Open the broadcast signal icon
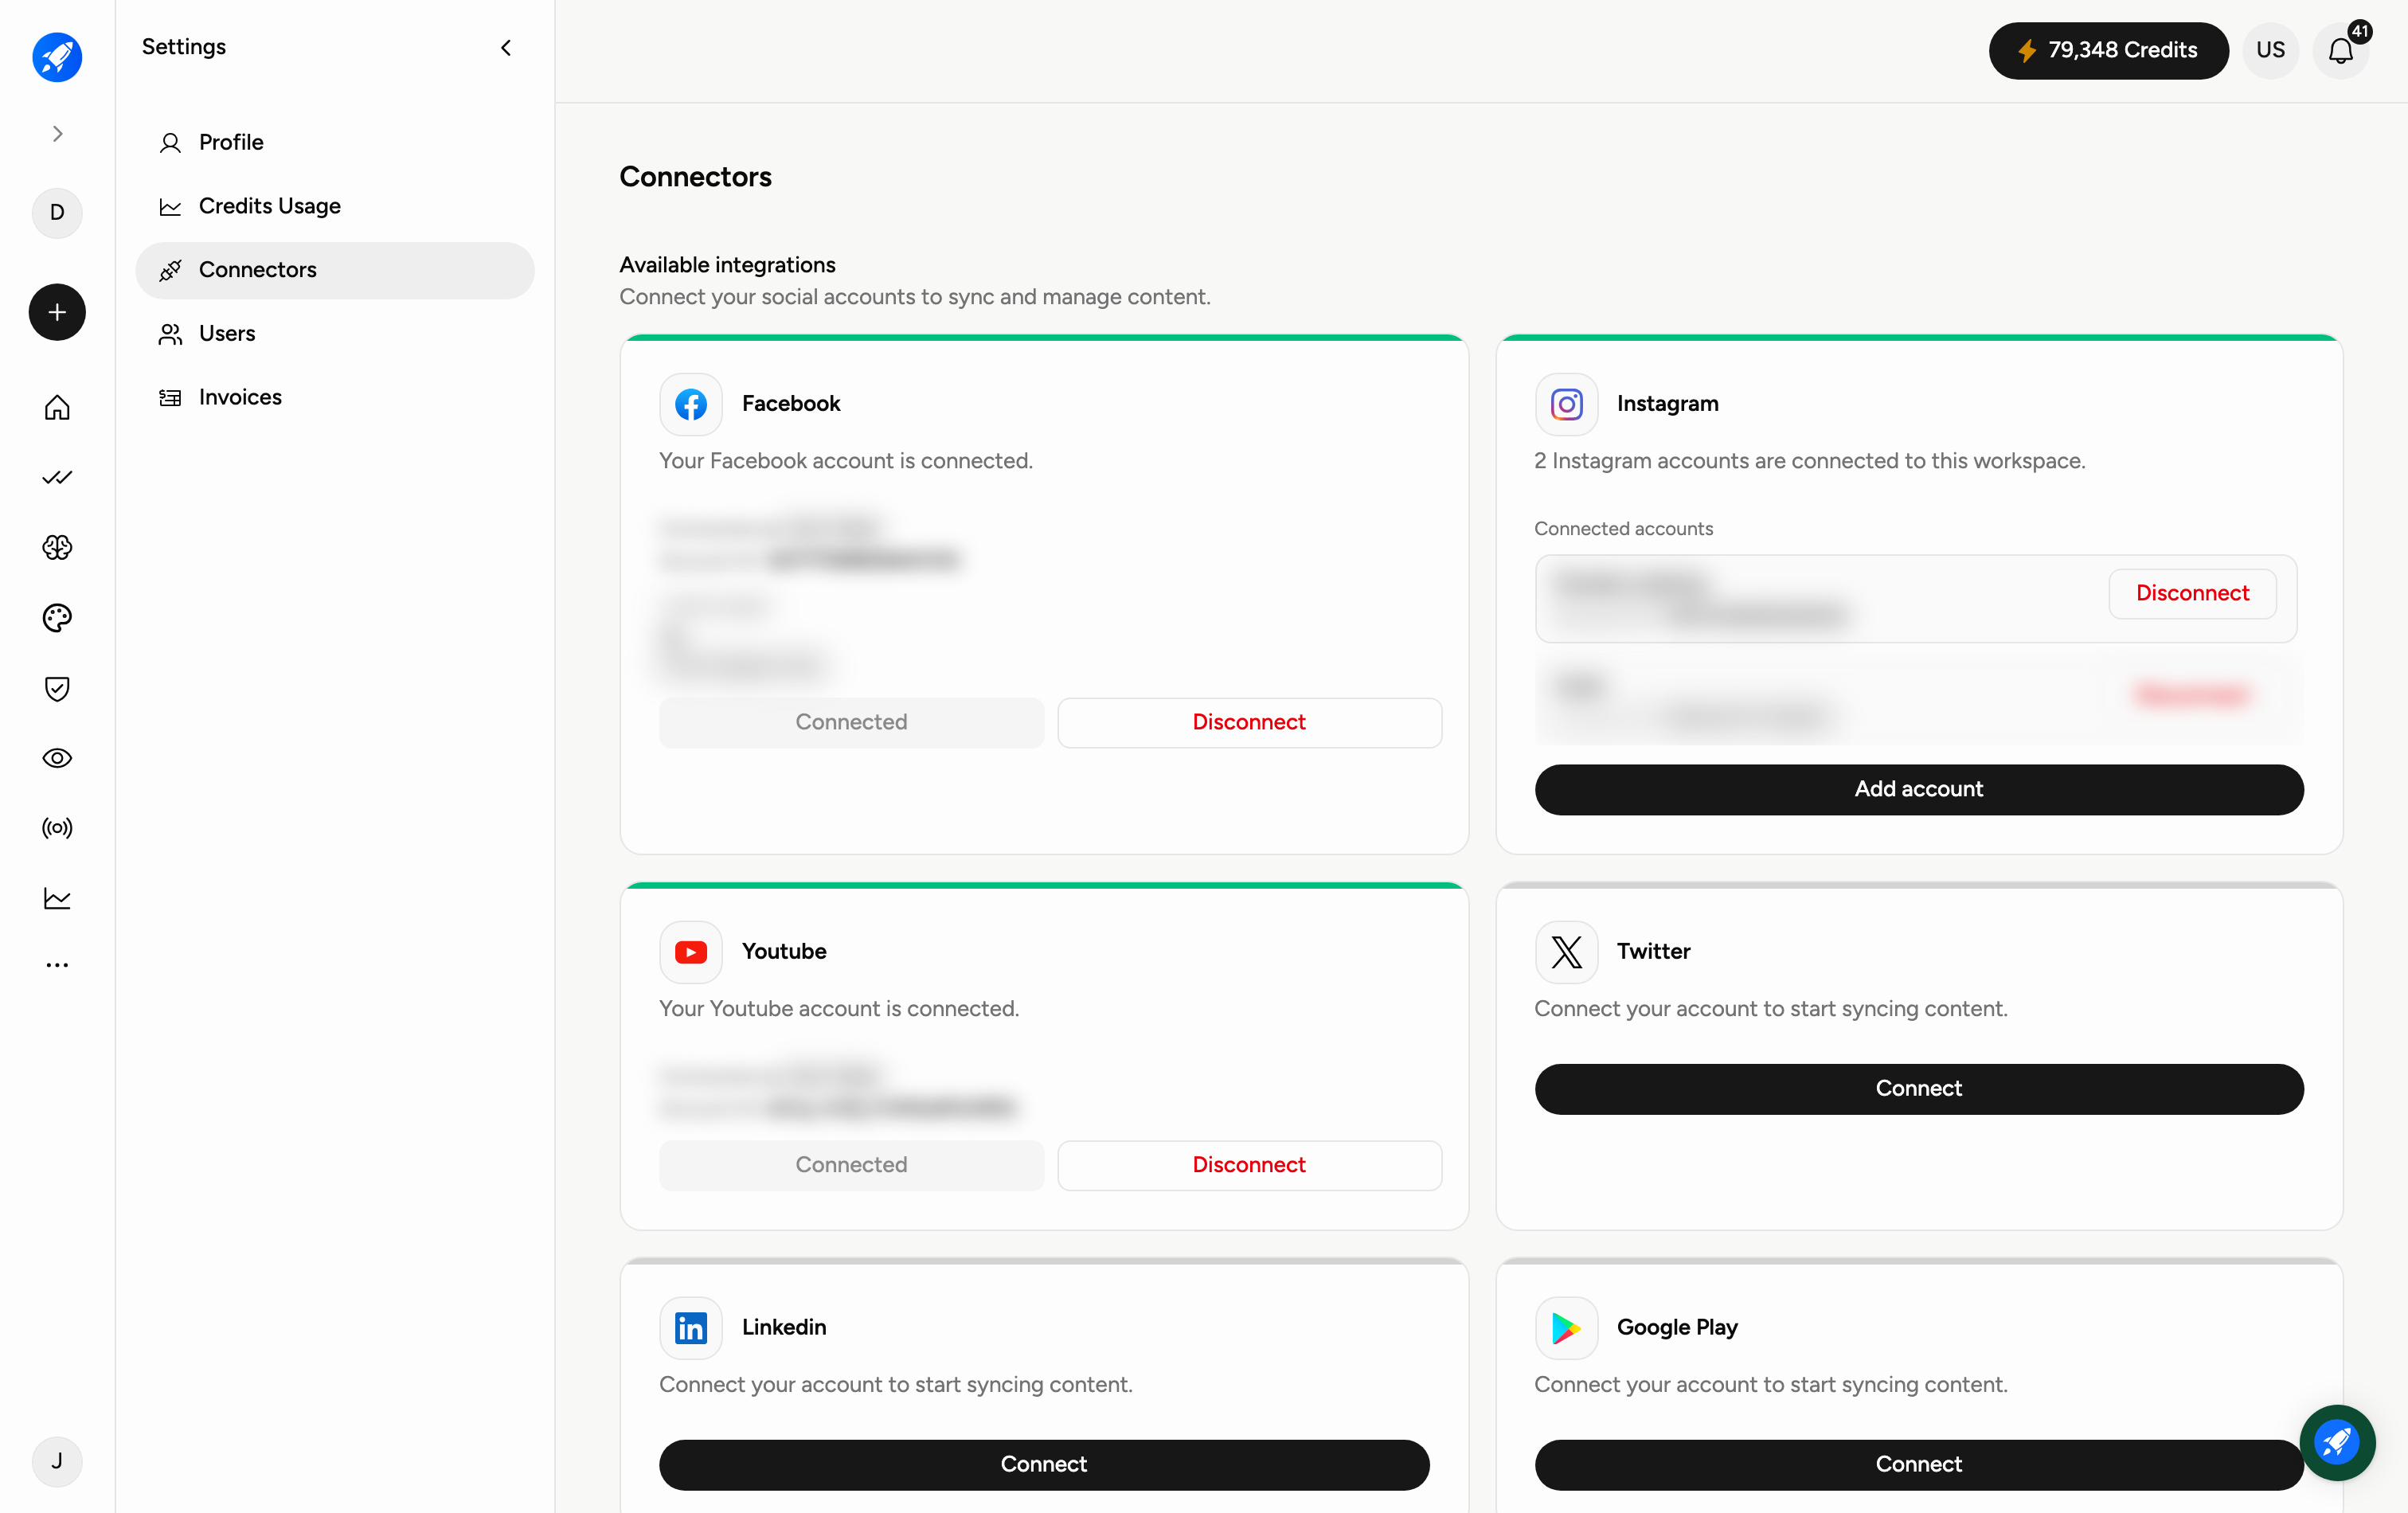 pyautogui.click(x=57, y=828)
